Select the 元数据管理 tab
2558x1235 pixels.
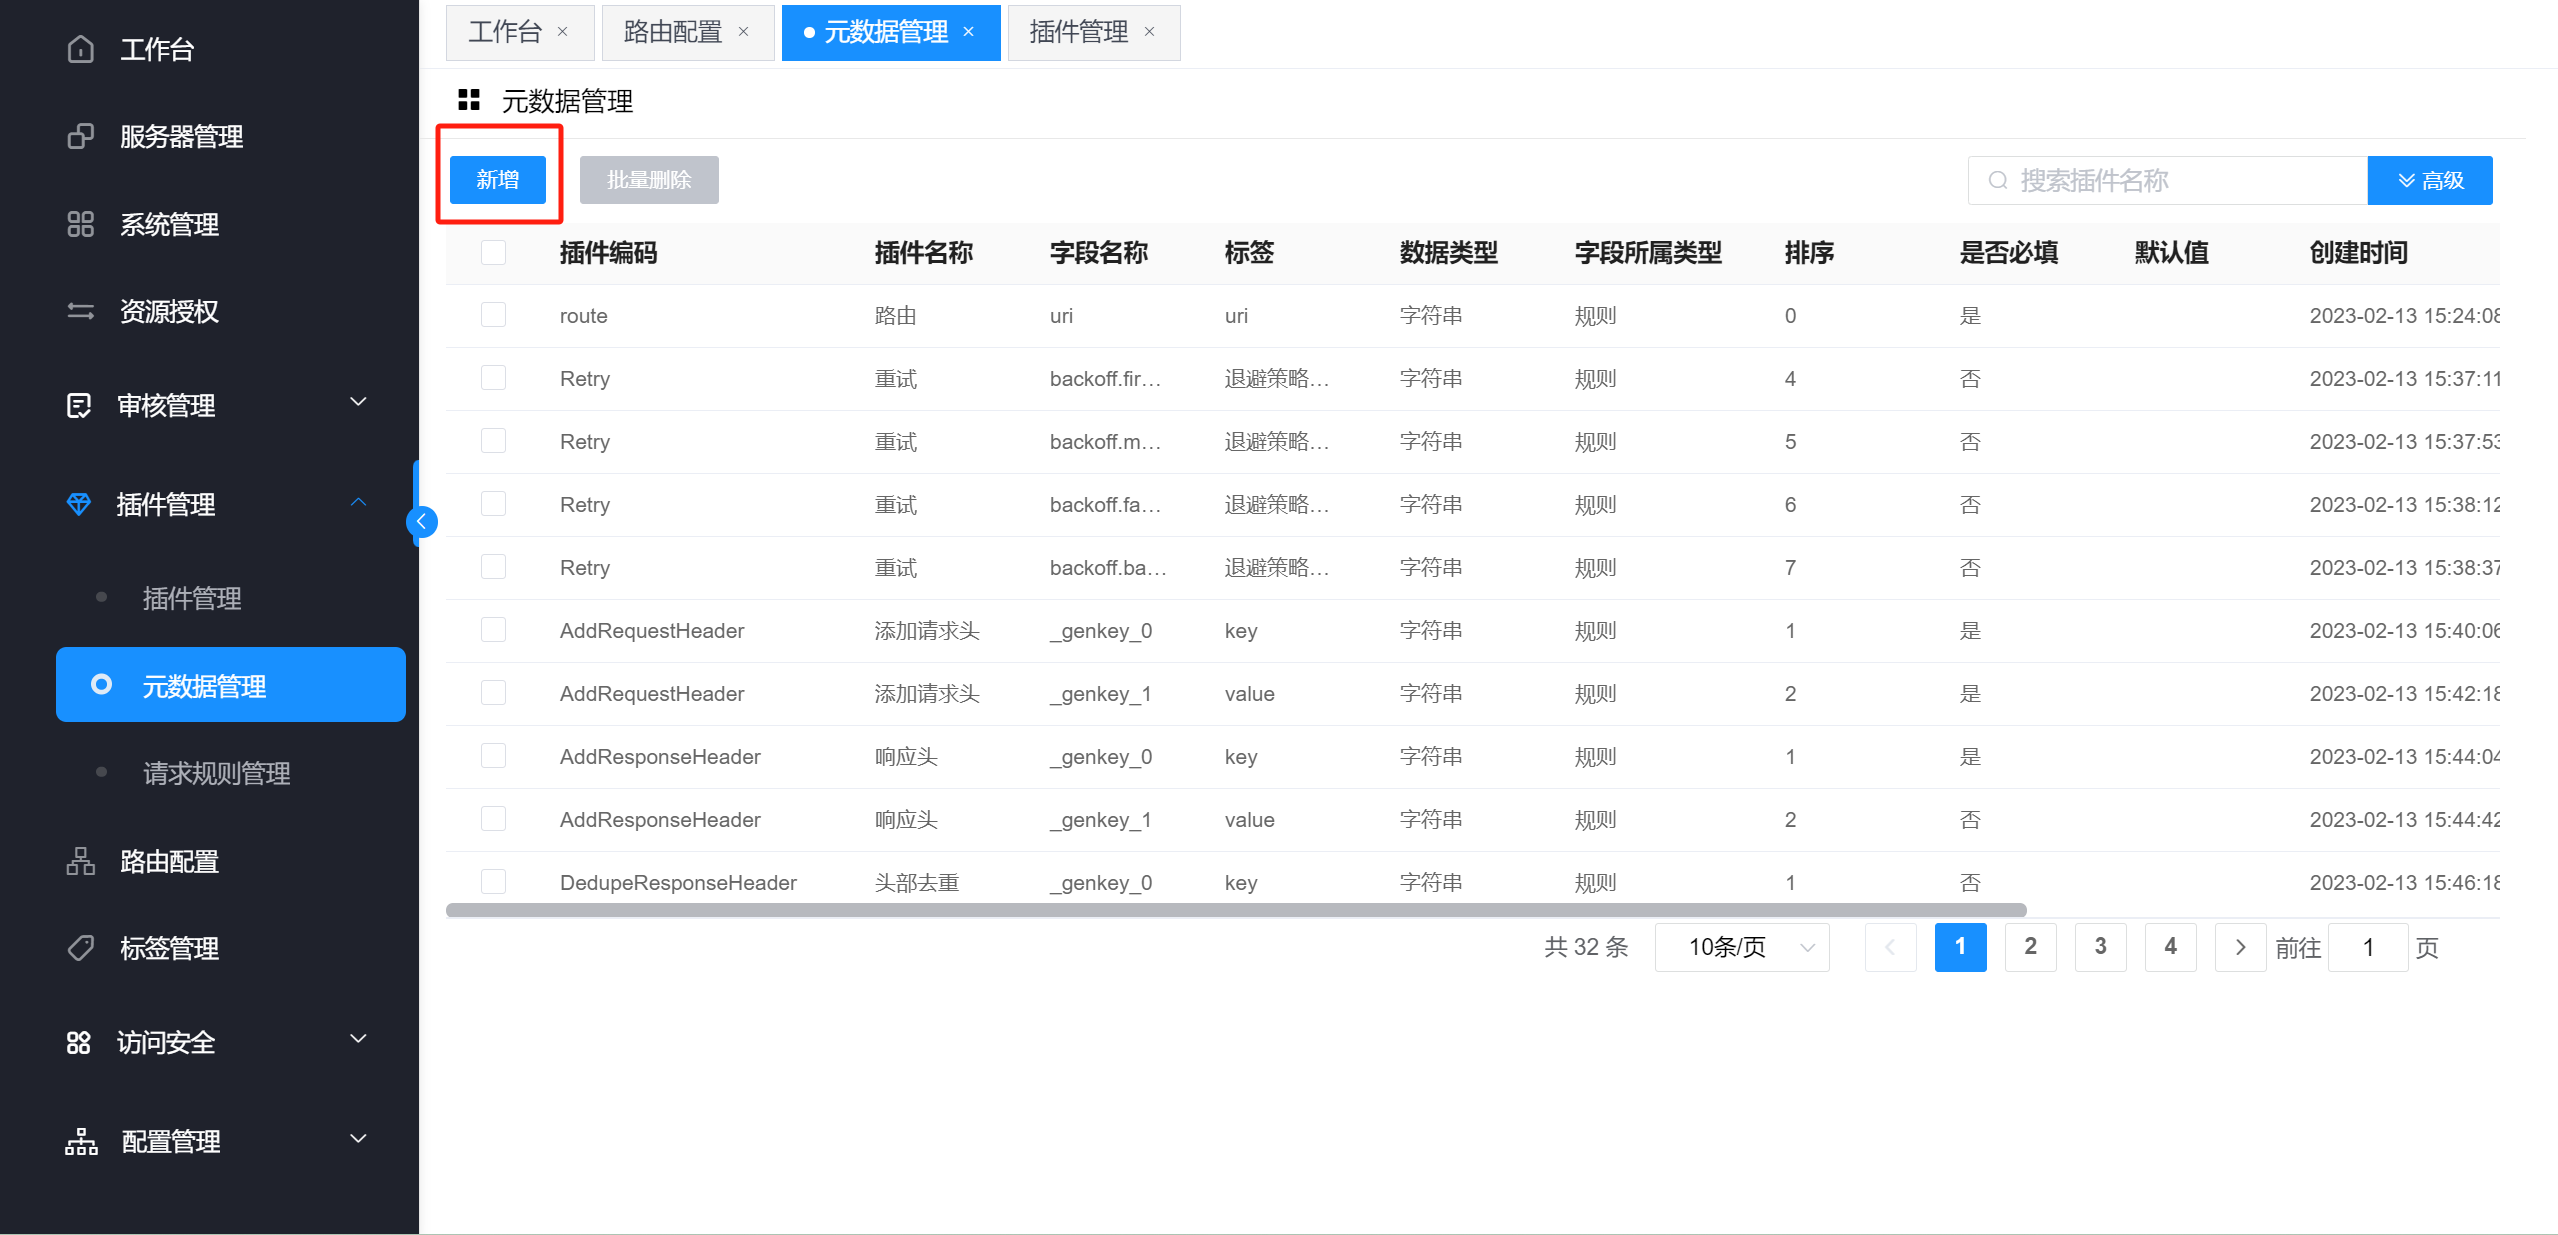click(x=891, y=32)
